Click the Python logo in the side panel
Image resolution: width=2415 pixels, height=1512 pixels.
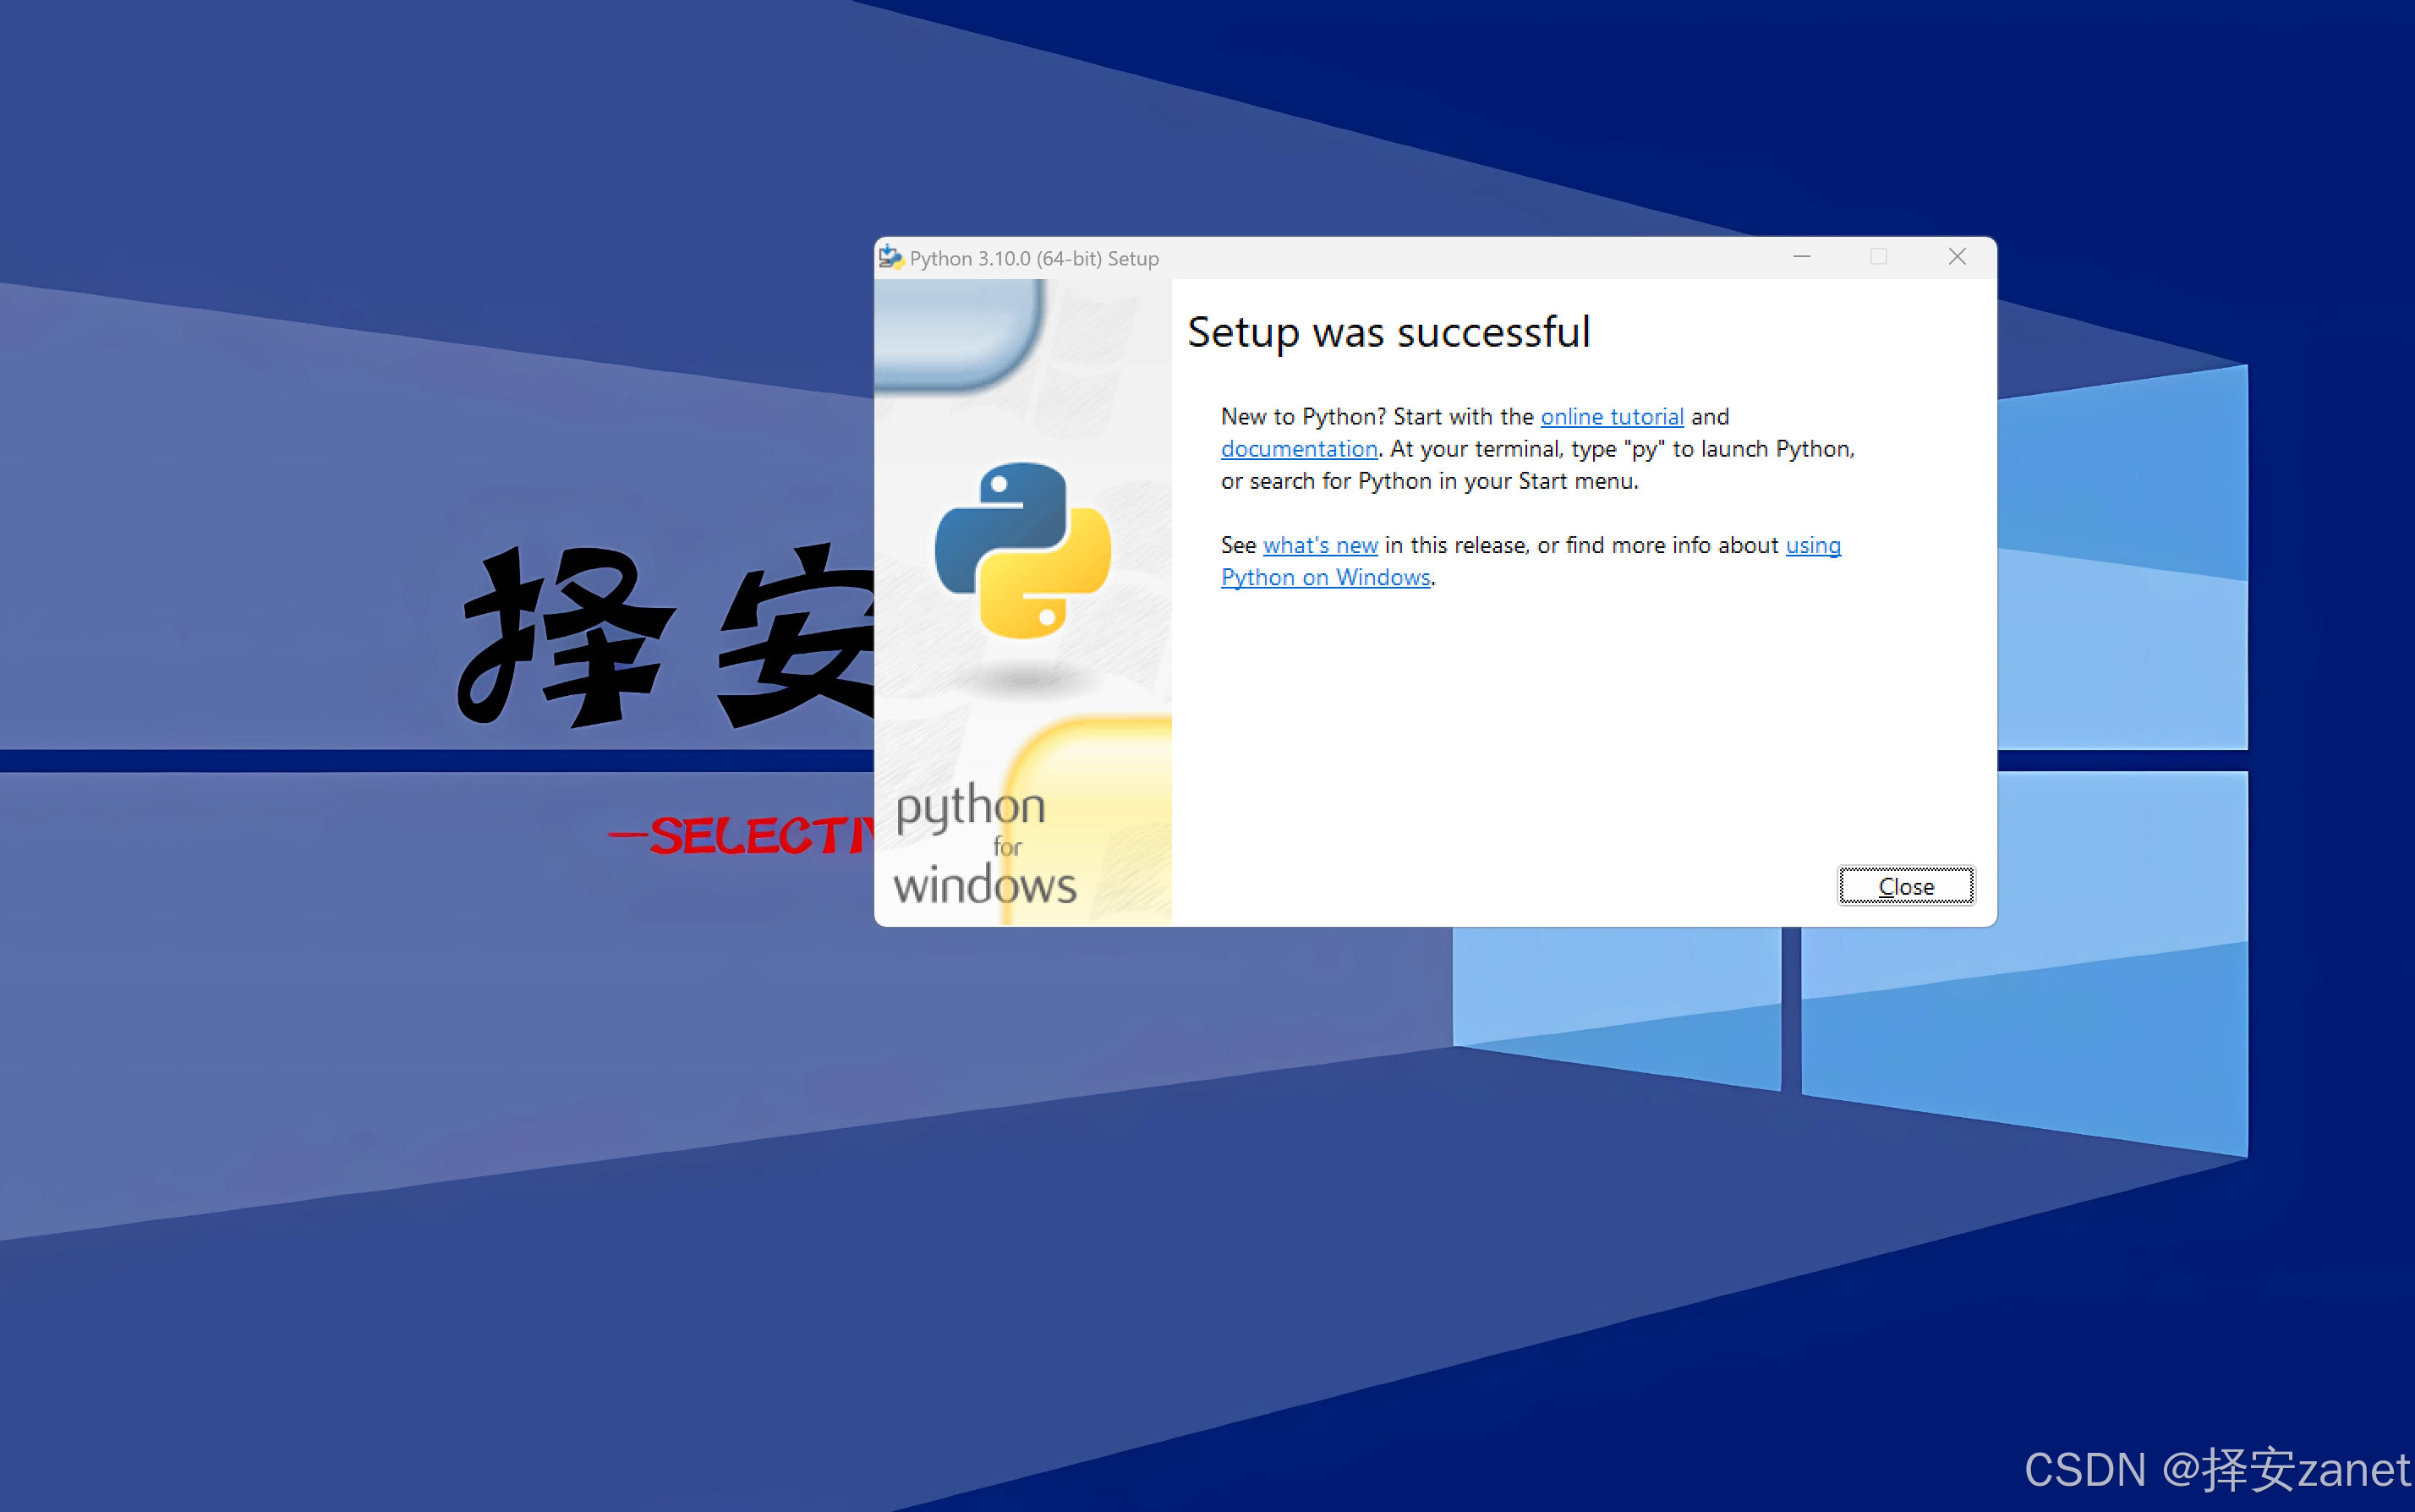pos(1023,550)
